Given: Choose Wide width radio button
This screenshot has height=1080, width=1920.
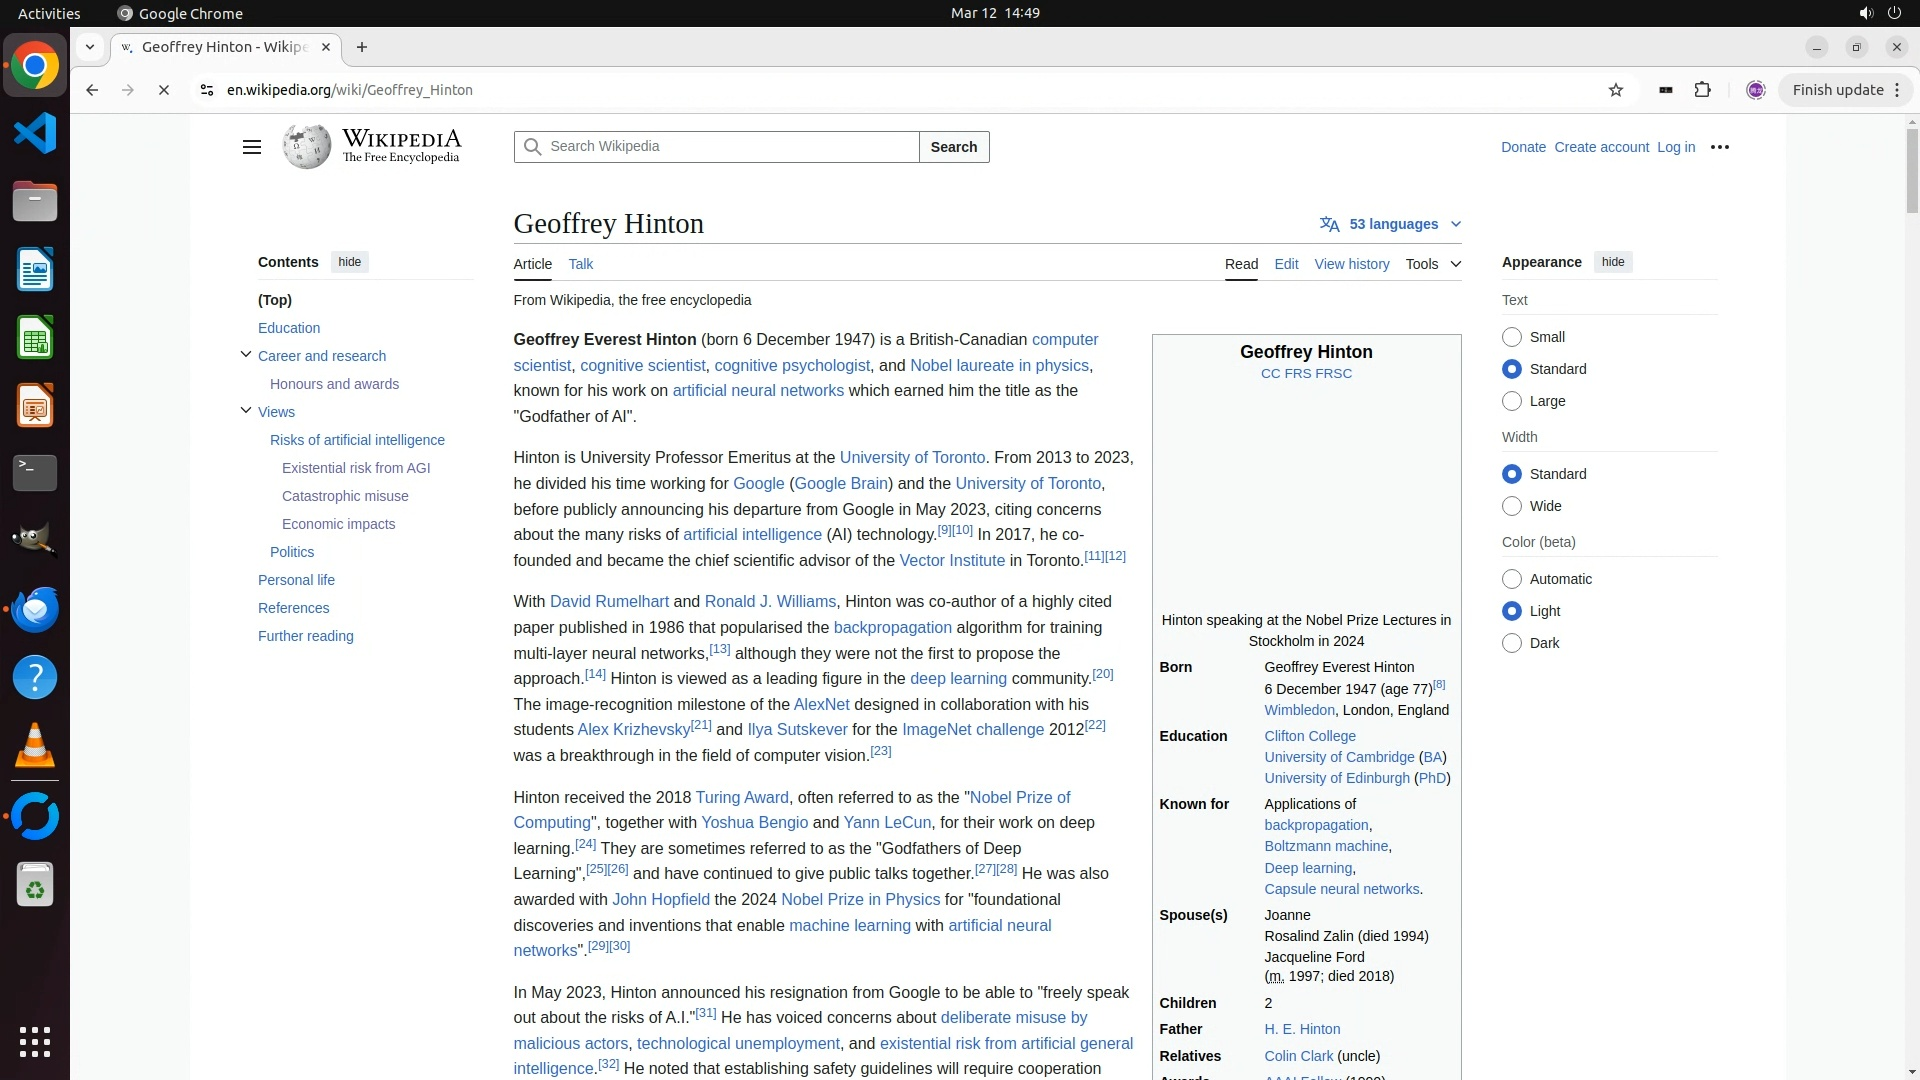Looking at the screenshot, I should 1512,506.
